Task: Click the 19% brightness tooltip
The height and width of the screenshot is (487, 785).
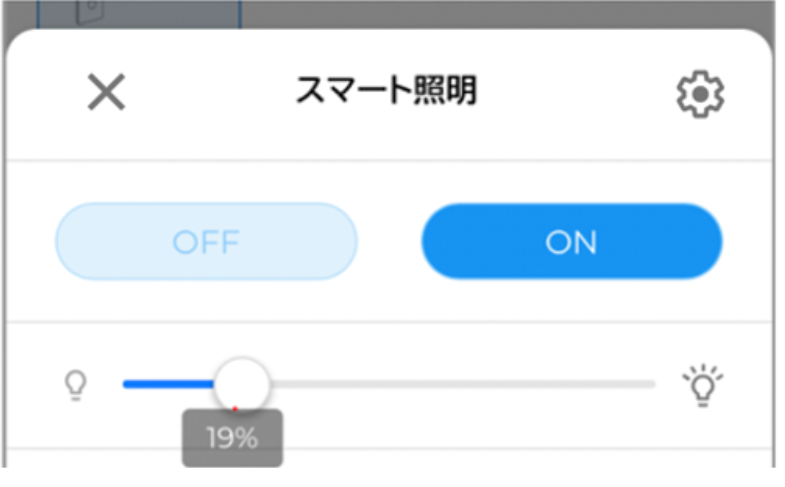Action: (232, 438)
